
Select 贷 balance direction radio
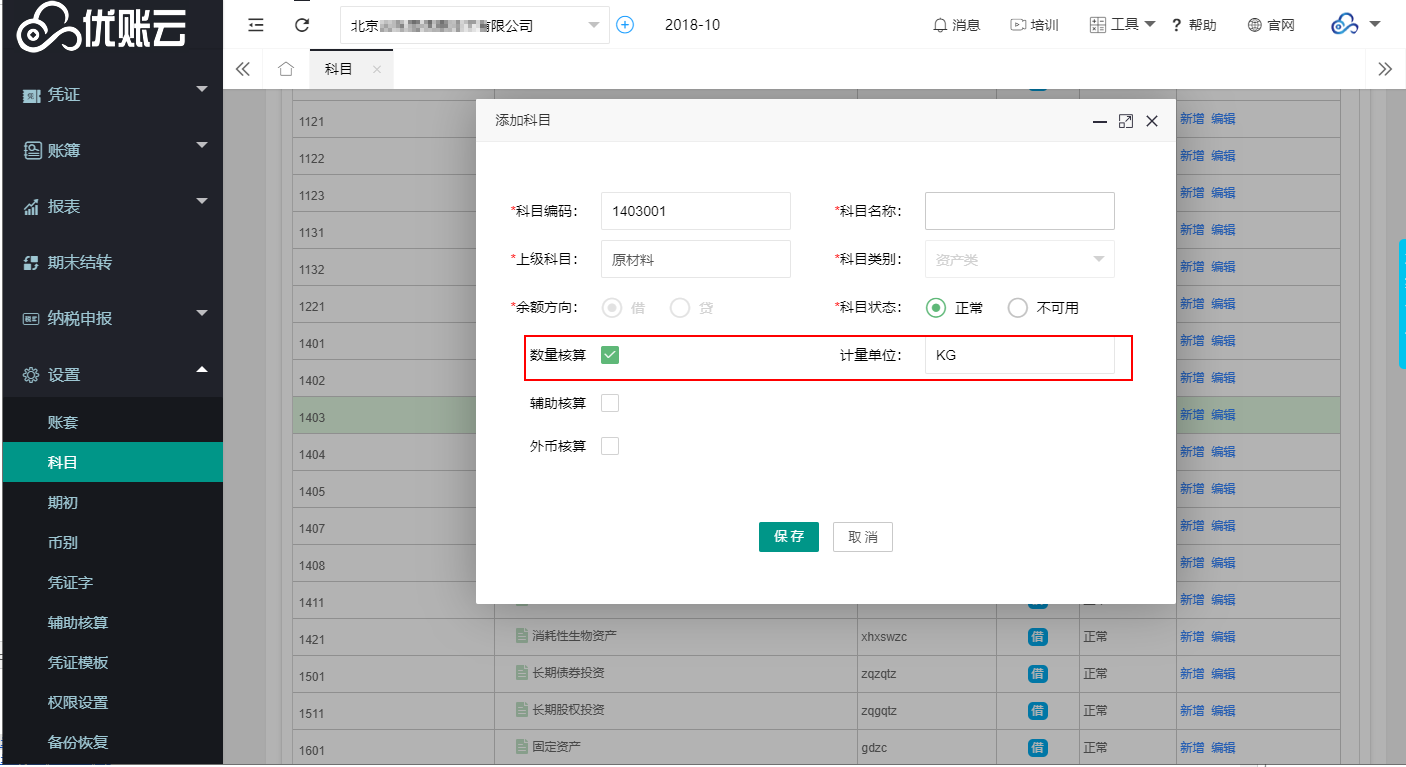pos(680,308)
